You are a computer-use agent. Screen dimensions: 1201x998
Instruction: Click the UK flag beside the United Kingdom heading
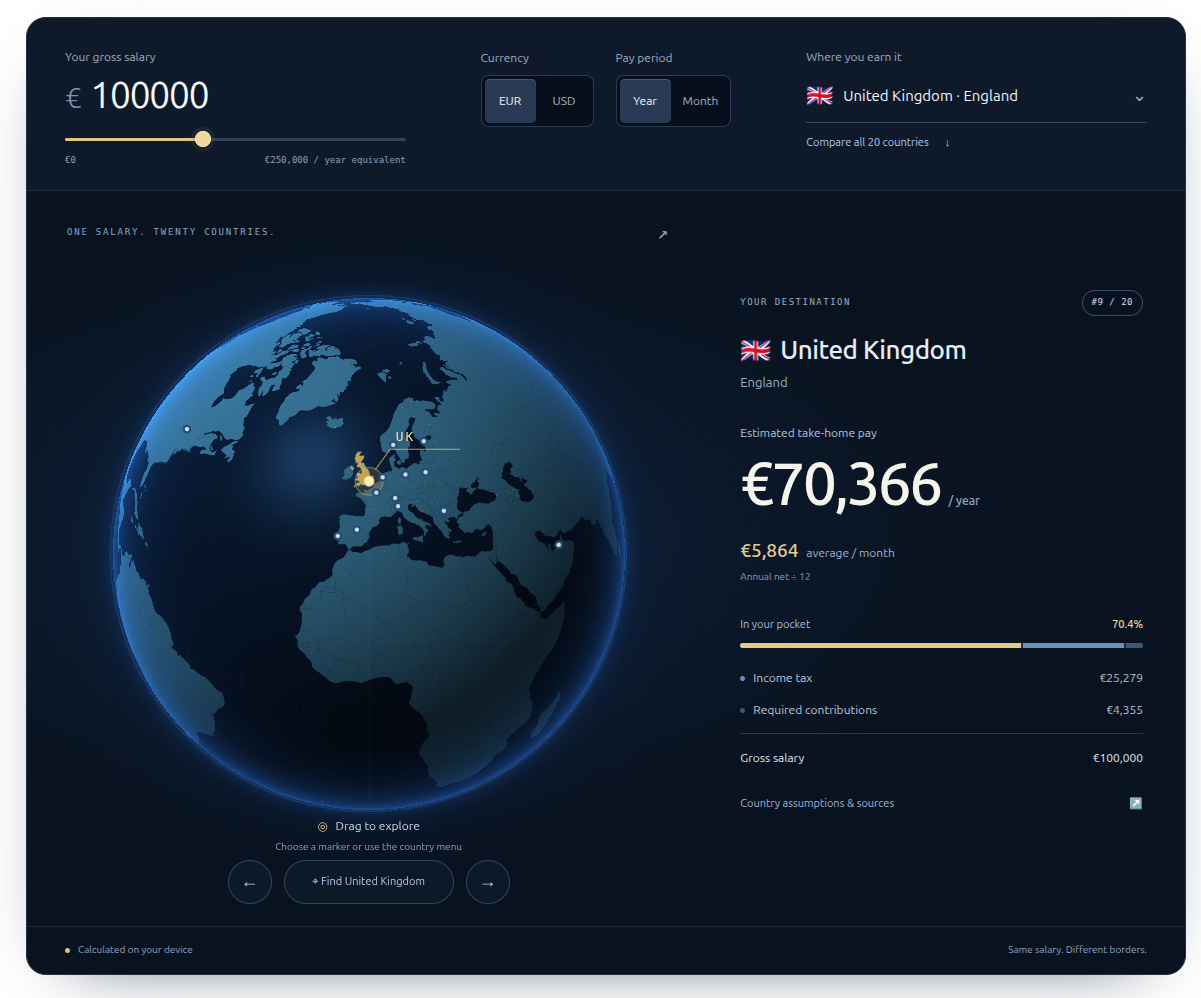pos(756,350)
